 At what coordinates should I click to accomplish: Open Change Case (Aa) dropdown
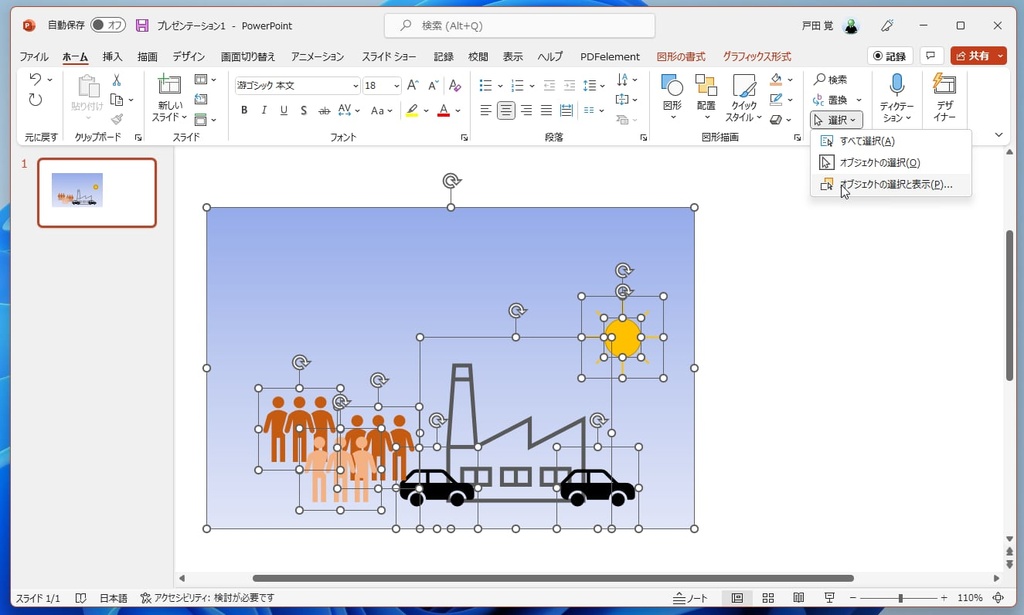click(381, 110)
